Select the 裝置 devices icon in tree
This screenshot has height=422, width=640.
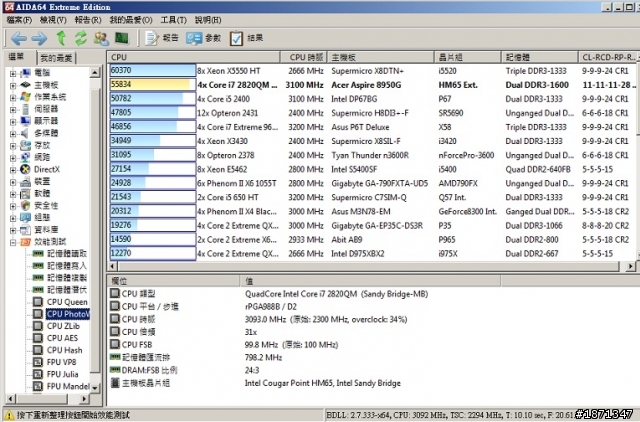tap(25, 181)
